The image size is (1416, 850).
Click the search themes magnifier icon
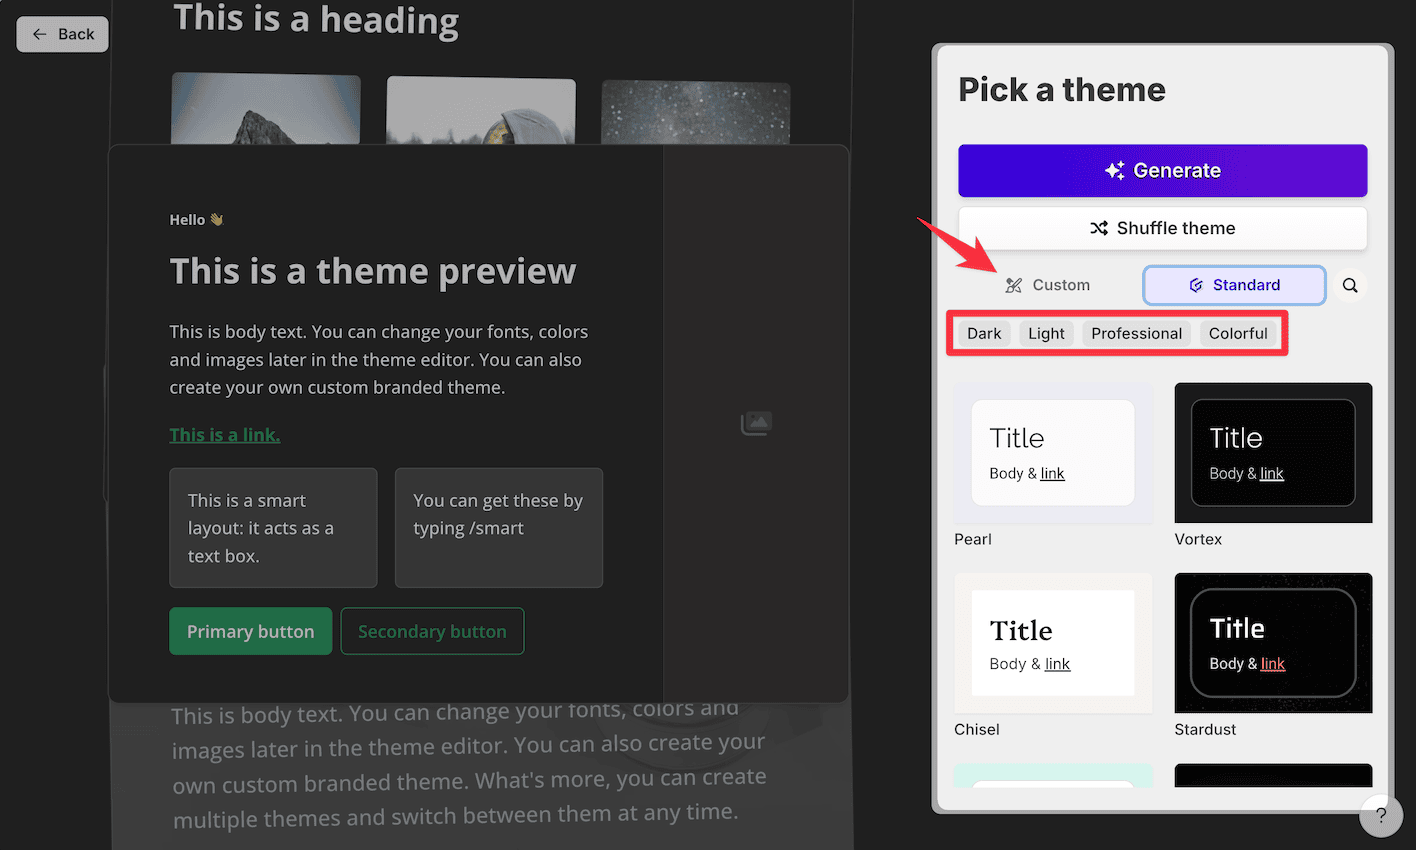[x=1350, y=285]
